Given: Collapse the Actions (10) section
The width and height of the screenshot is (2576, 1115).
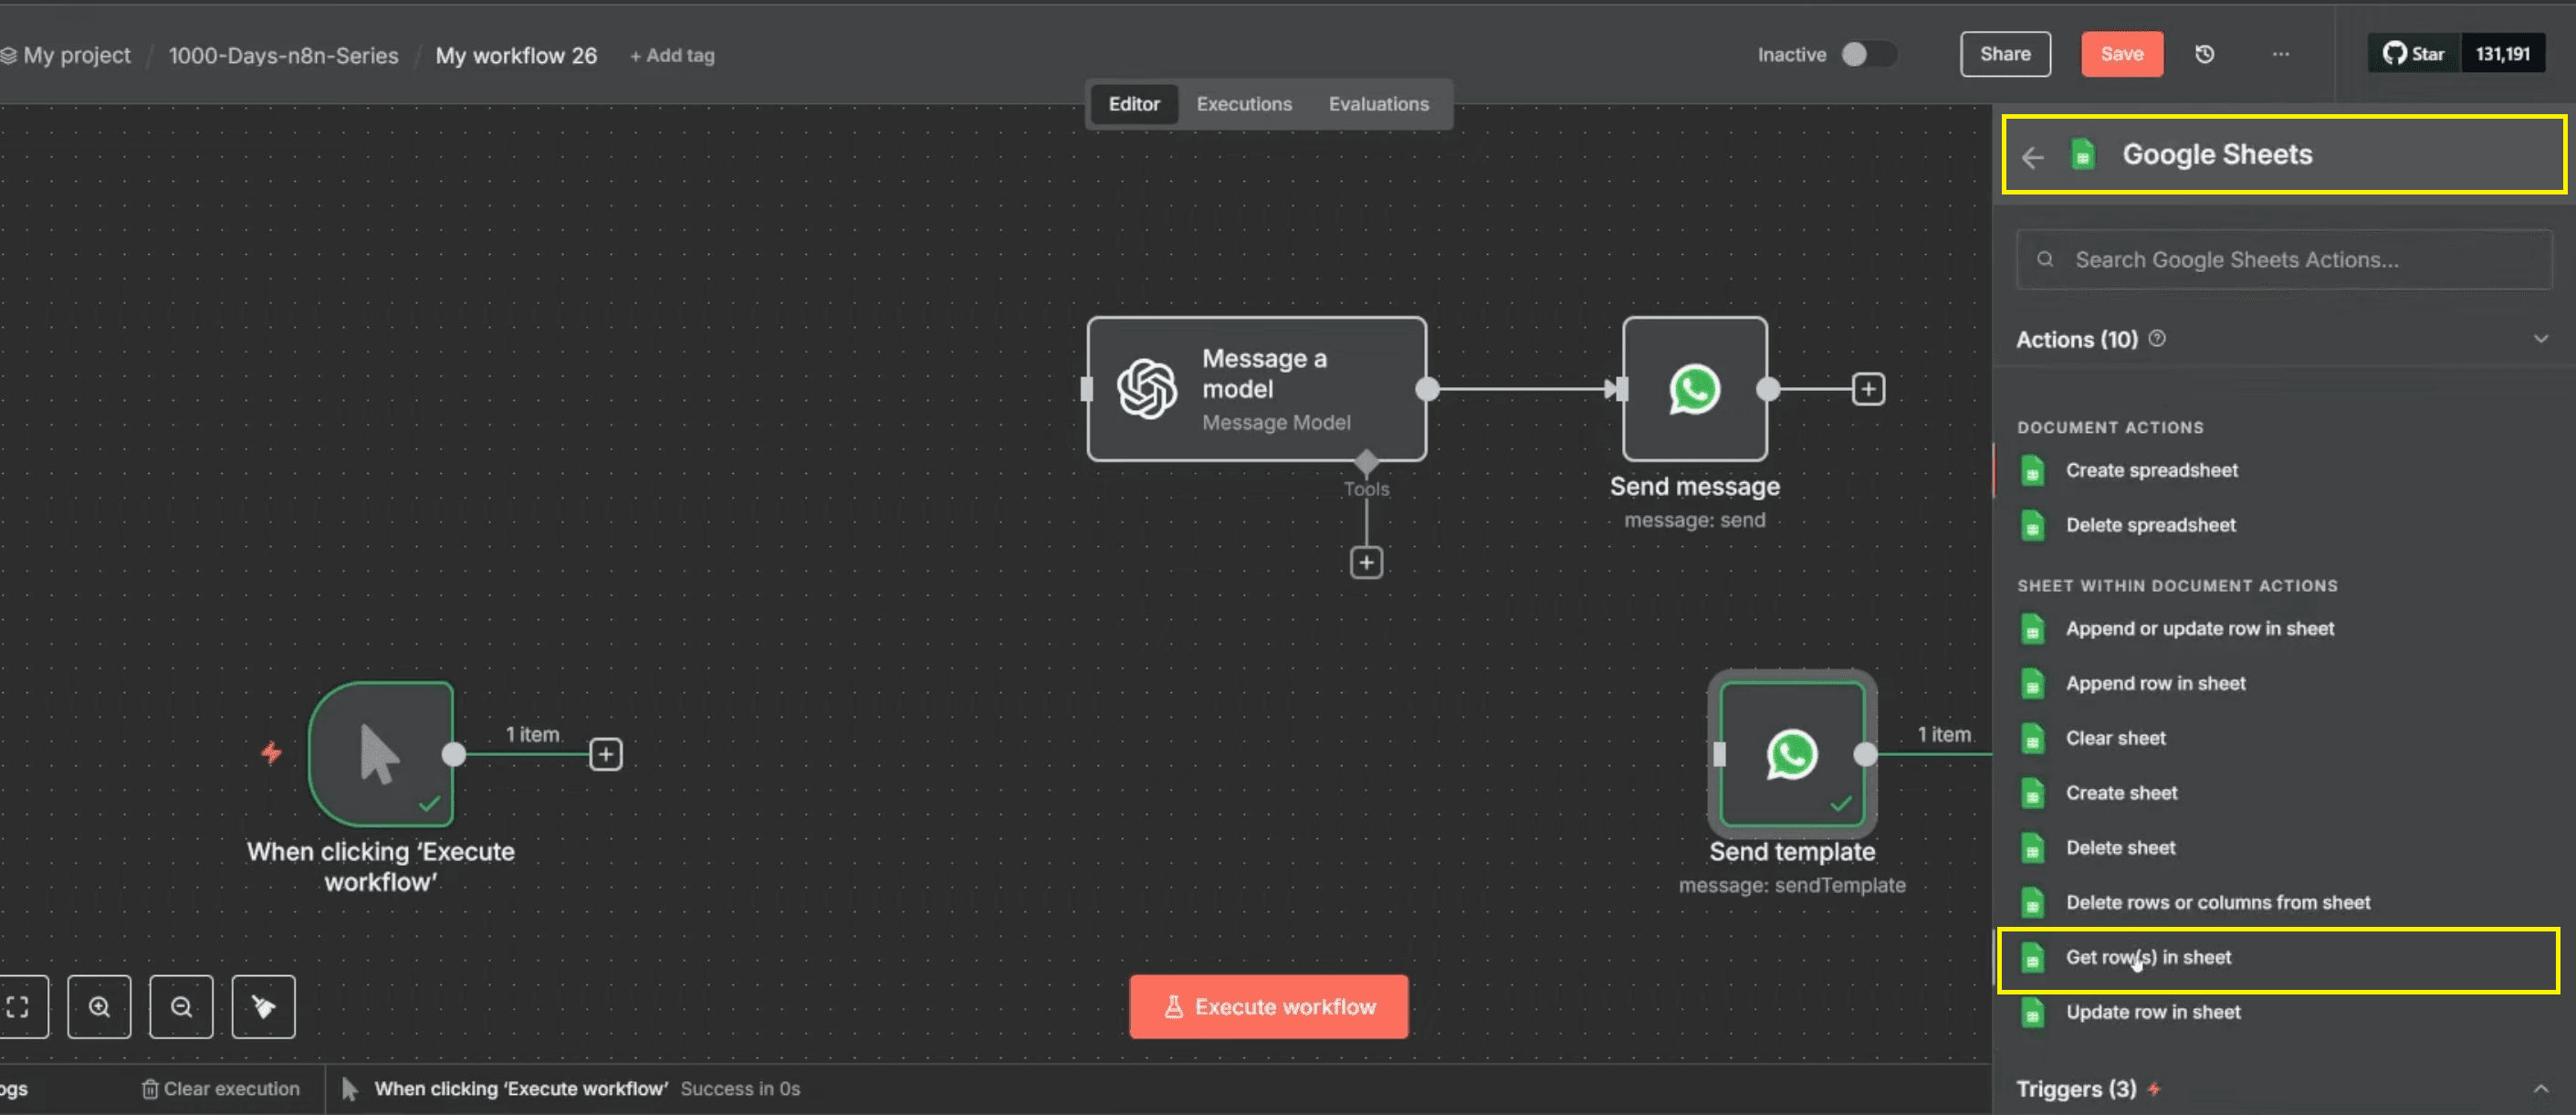Looking at the screenshot, I should pos(2540,339).
